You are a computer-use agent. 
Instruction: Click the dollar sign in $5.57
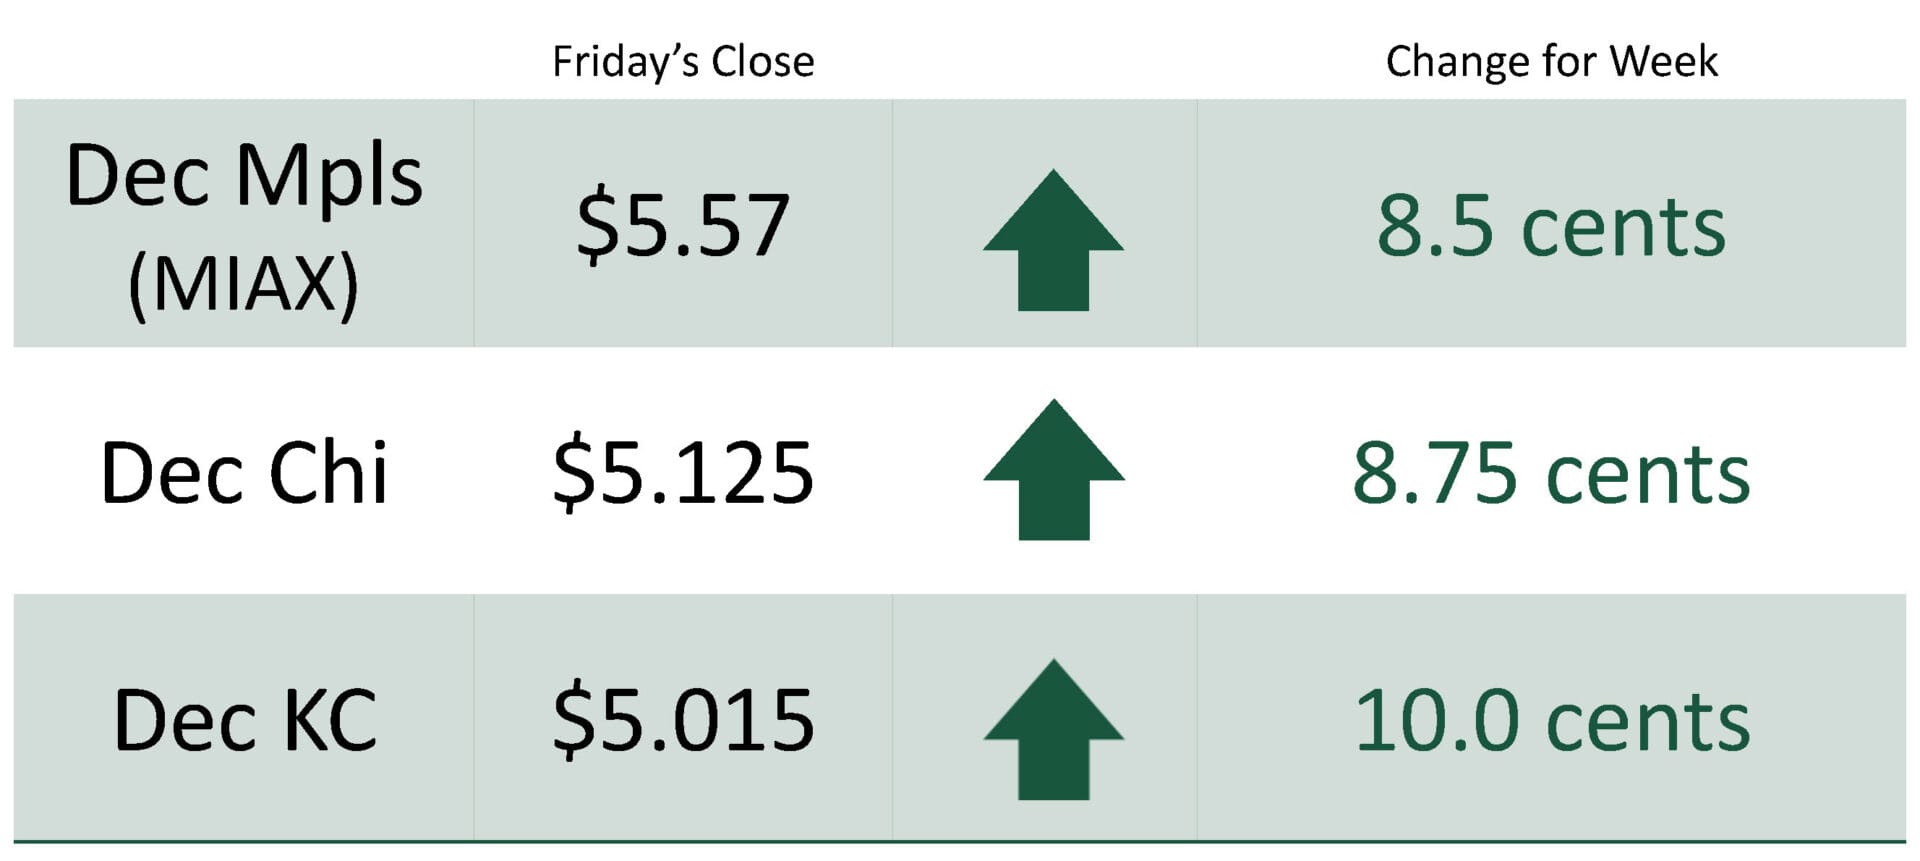(x=595, y=226)
